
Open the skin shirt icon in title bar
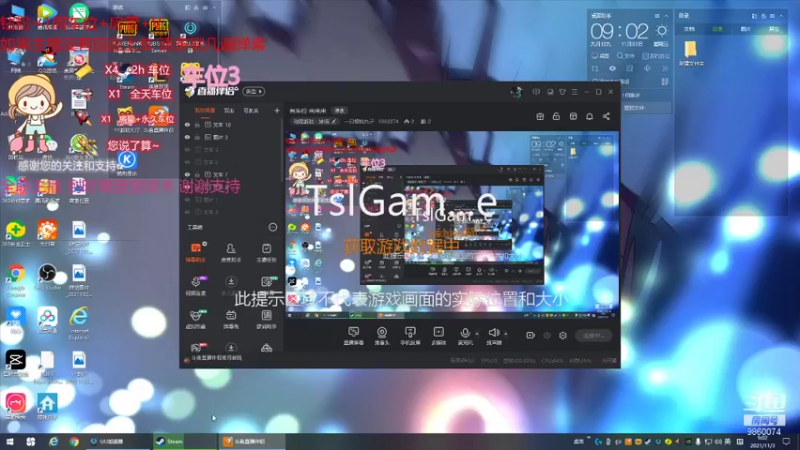pyautogui.click(x=562, y=92)
